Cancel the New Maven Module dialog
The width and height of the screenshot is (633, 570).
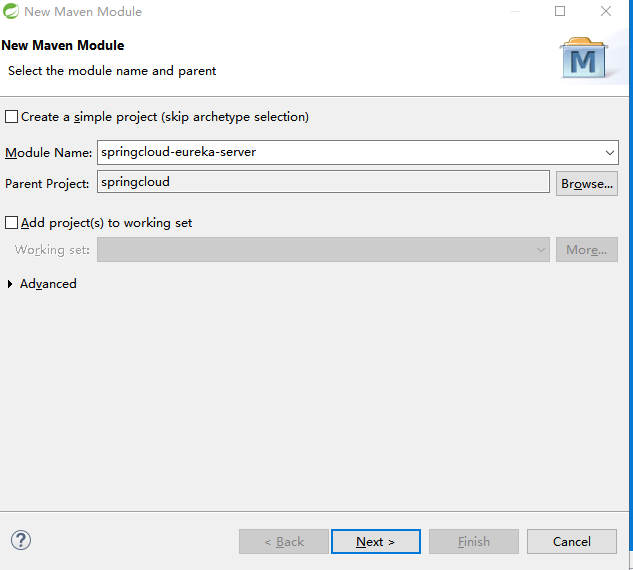[572, 541]
